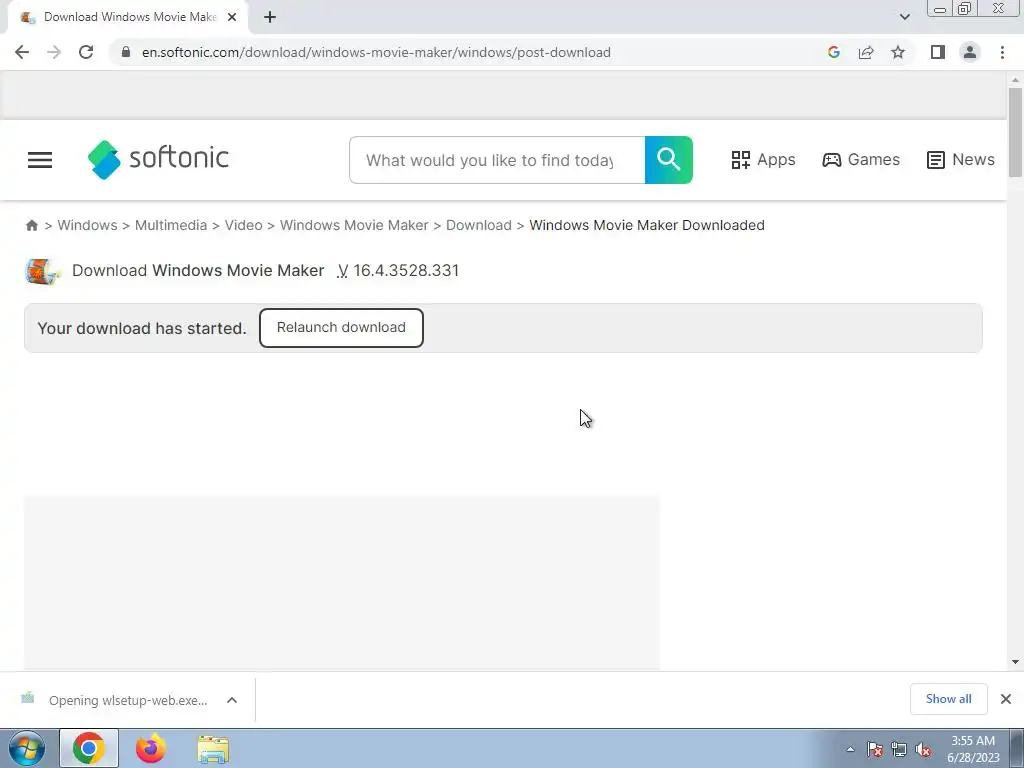Select the address bar URL
Viewport: 1024px width, 768px height.
pyautogui.click(x=376, y=52)
